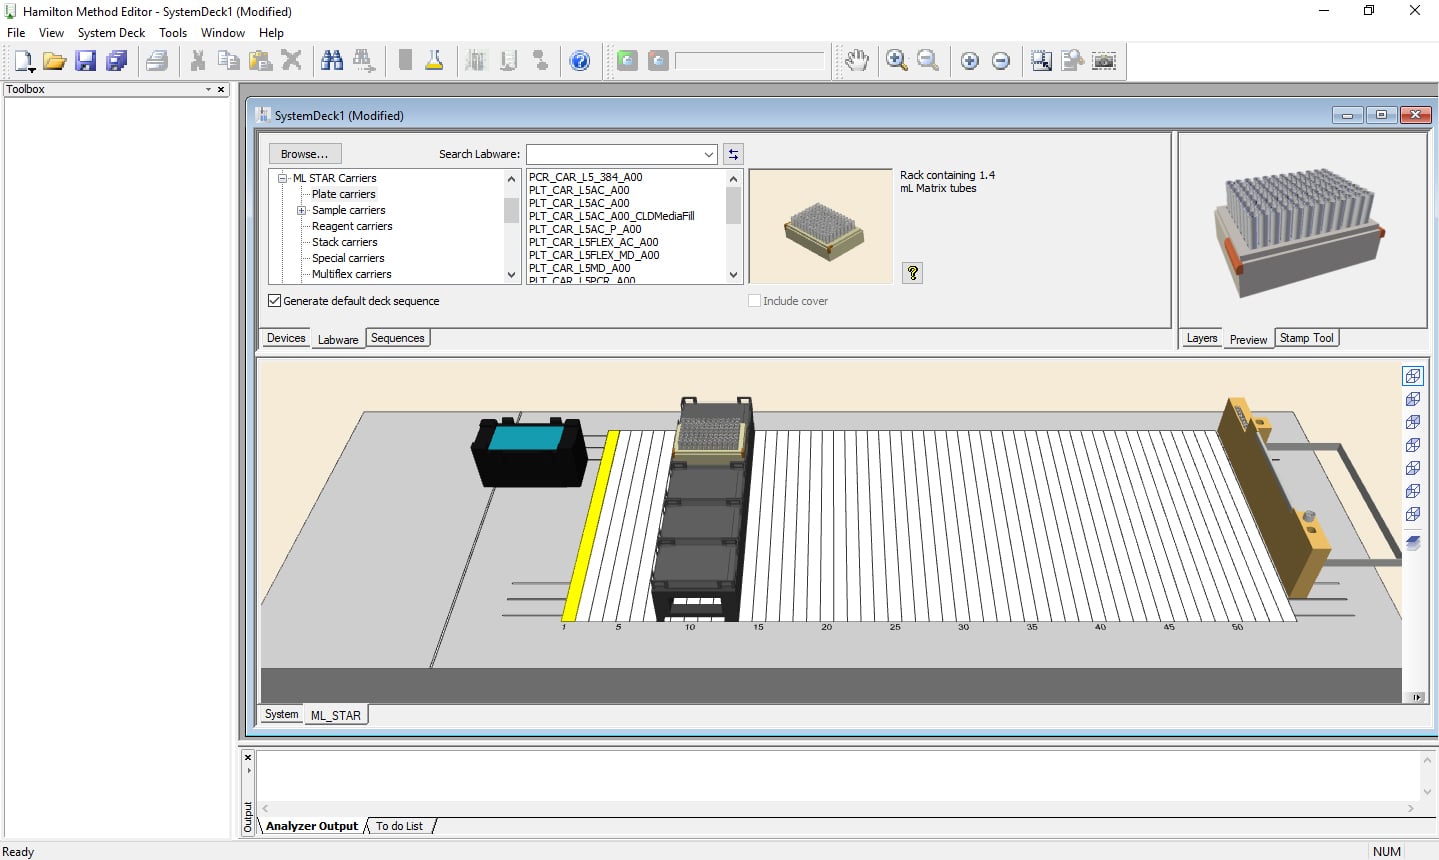Click the green square toolbar icon
1439x860 pixels.
[x=627, y=61]
